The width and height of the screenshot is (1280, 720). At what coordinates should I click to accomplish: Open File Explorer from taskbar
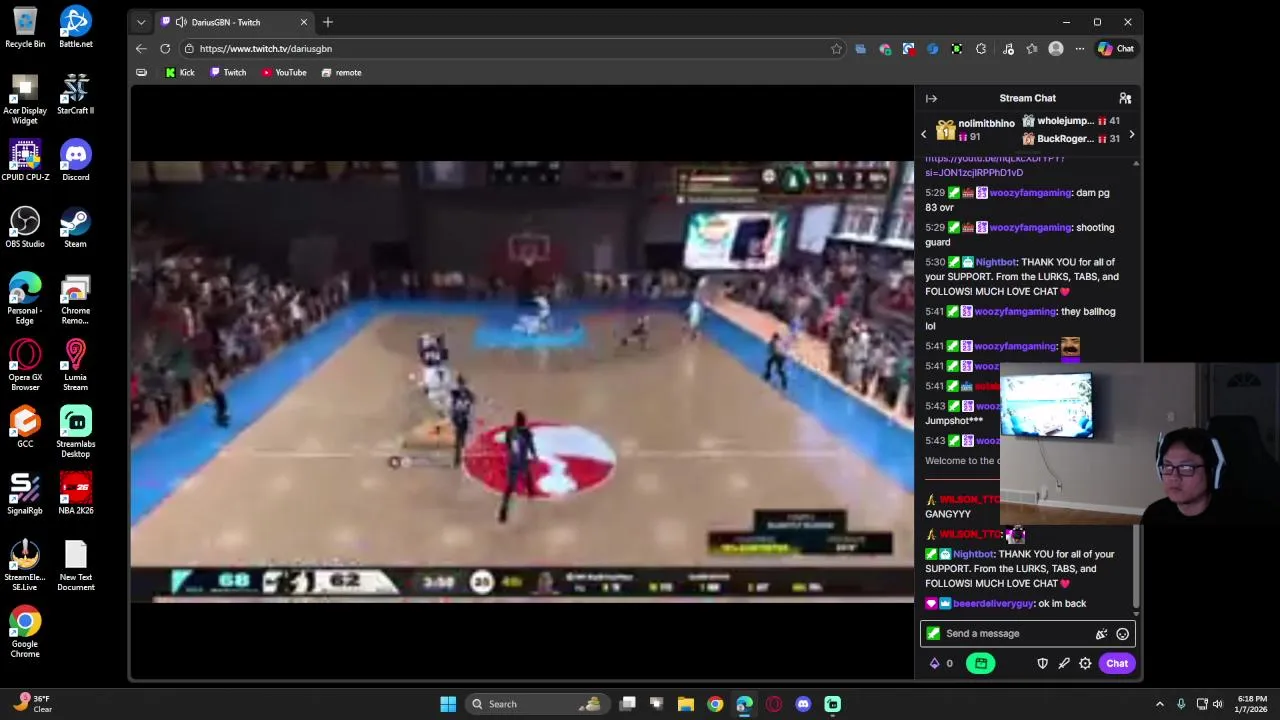[x=686, y=704]
